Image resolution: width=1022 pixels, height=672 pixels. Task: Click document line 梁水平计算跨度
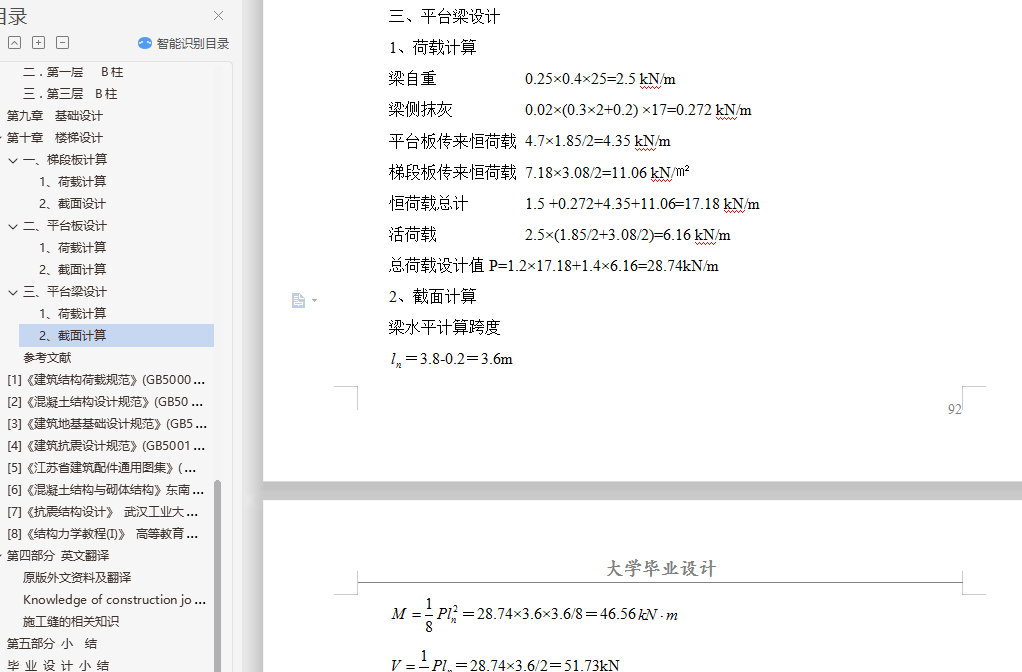(x=444, y=327)
